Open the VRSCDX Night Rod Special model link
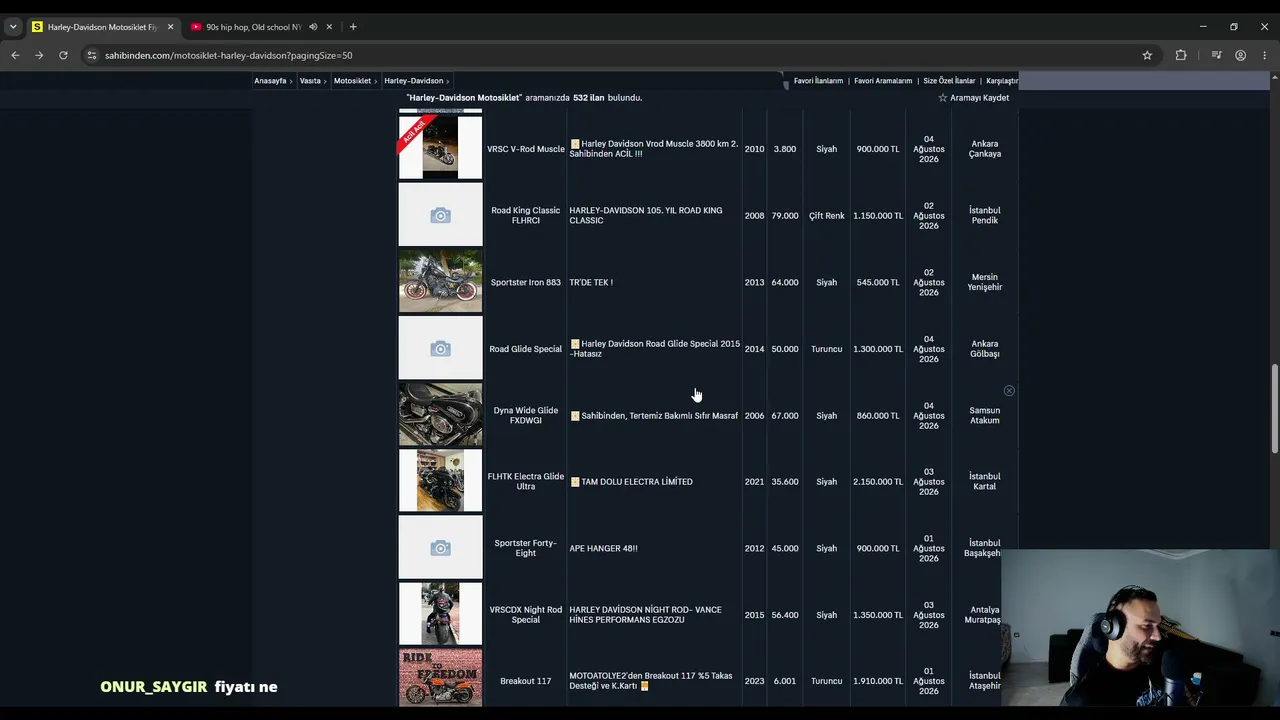 [526, 614]
